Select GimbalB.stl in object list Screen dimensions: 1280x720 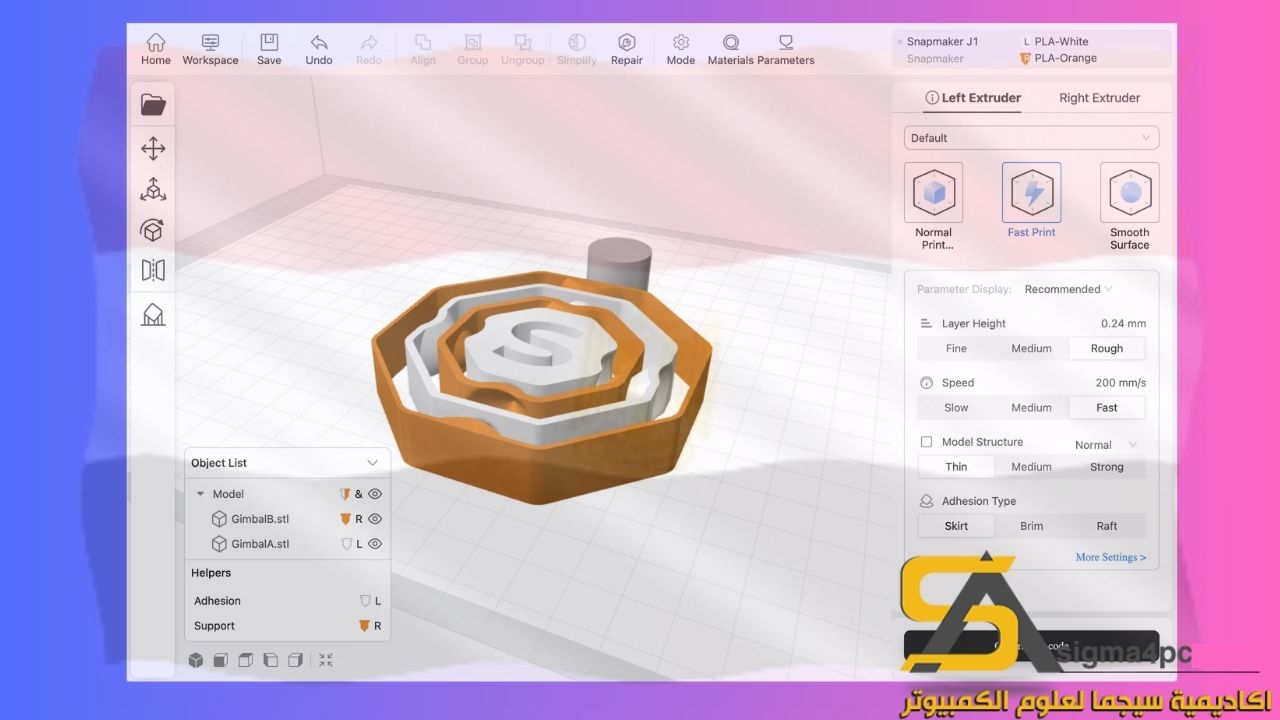point(260,519)
